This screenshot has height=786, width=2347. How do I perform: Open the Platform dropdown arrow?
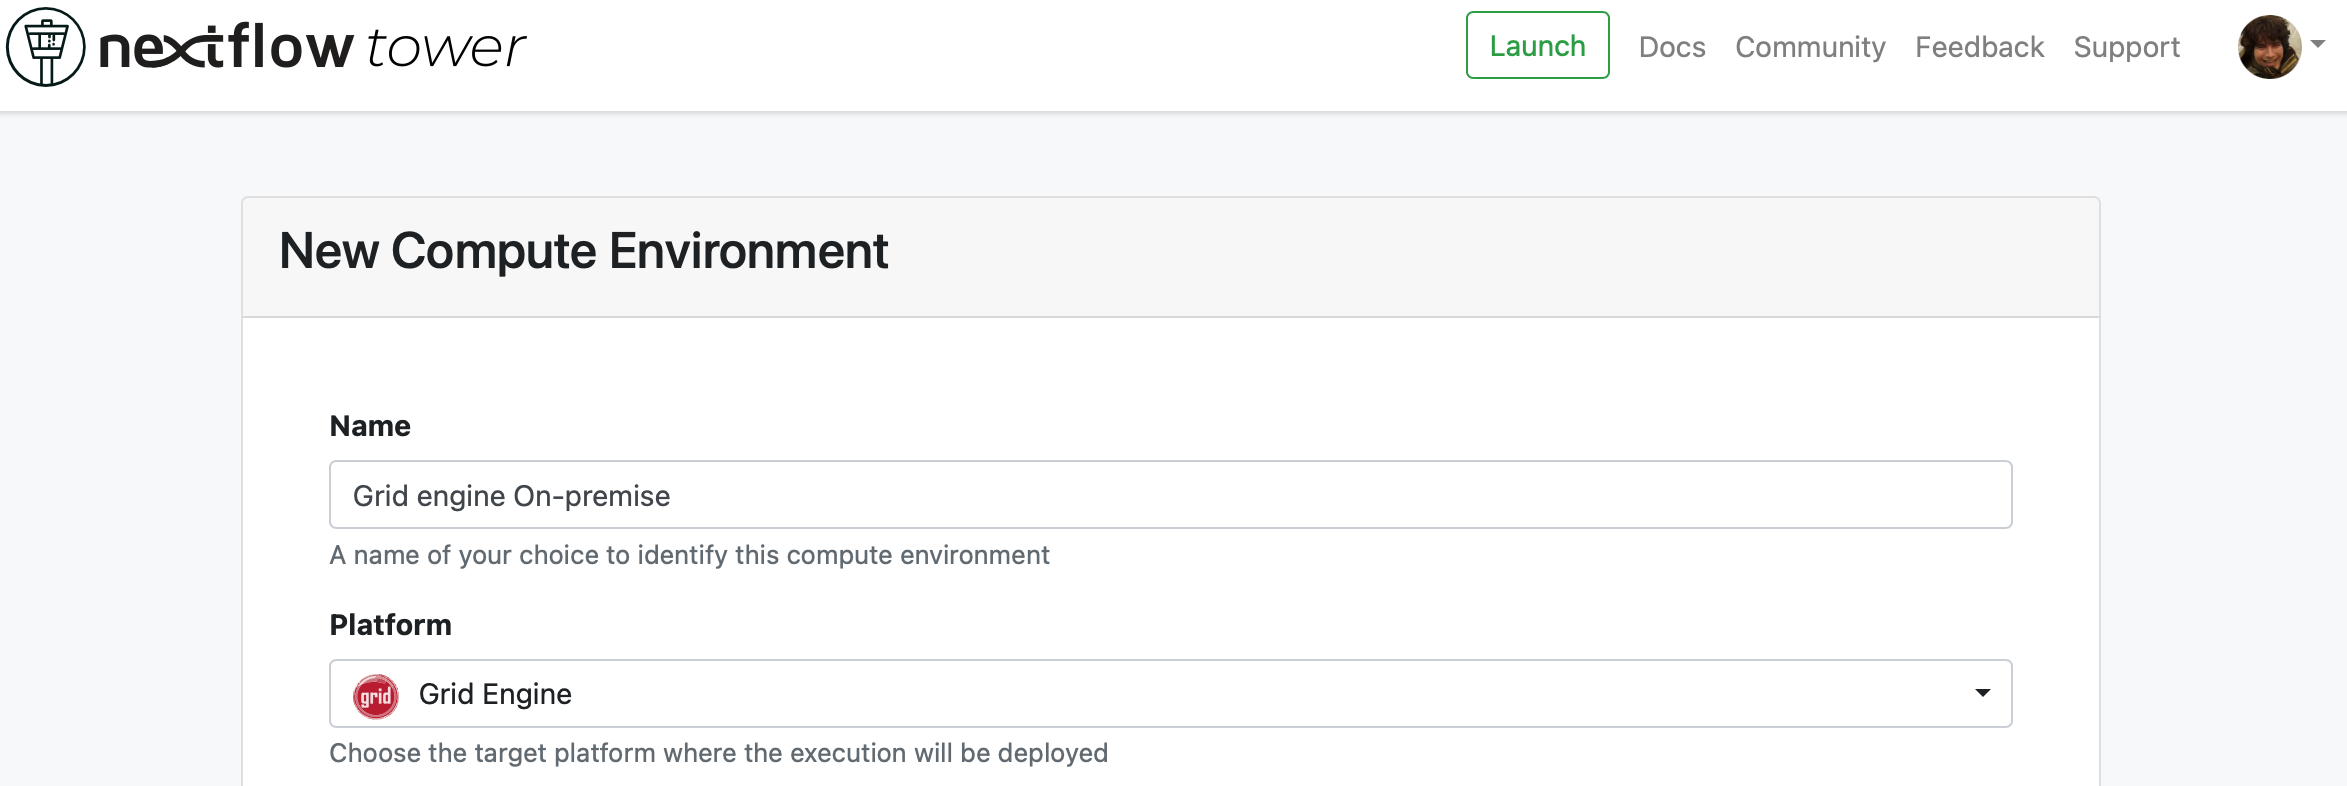pyautogui.click(x=1982, y=693)
